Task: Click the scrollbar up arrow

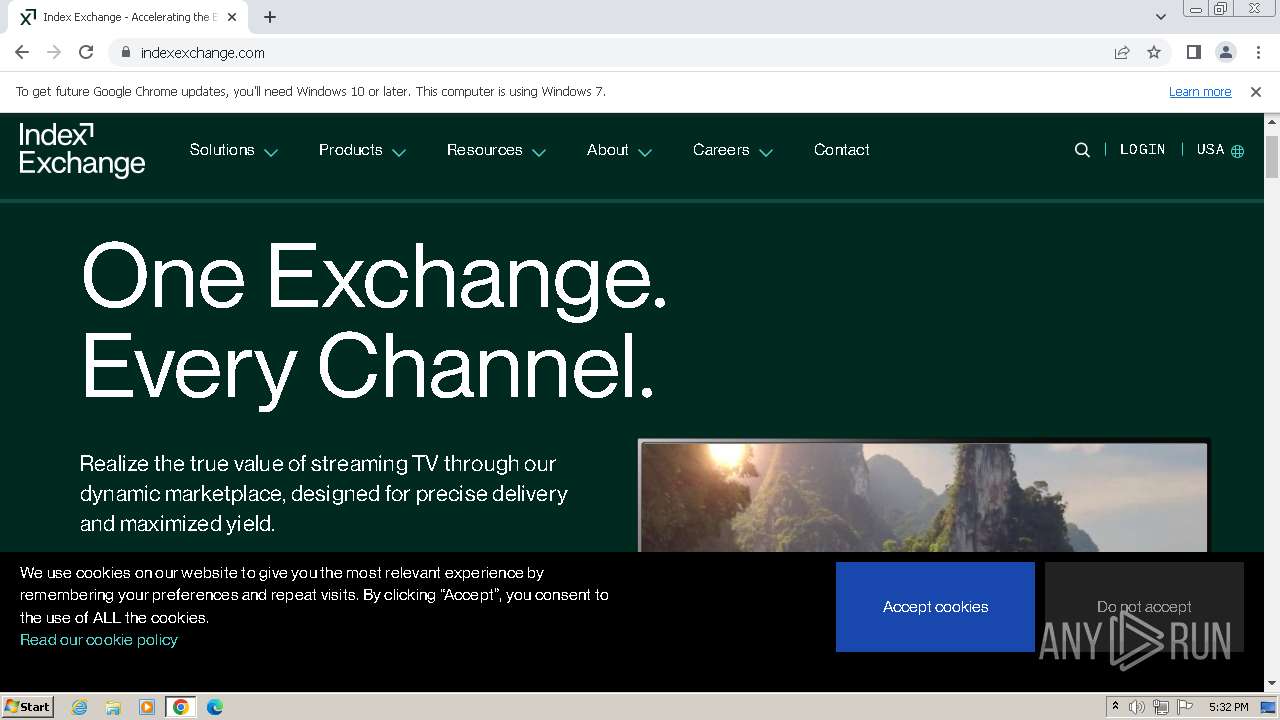Action: tap(1272, 120)
